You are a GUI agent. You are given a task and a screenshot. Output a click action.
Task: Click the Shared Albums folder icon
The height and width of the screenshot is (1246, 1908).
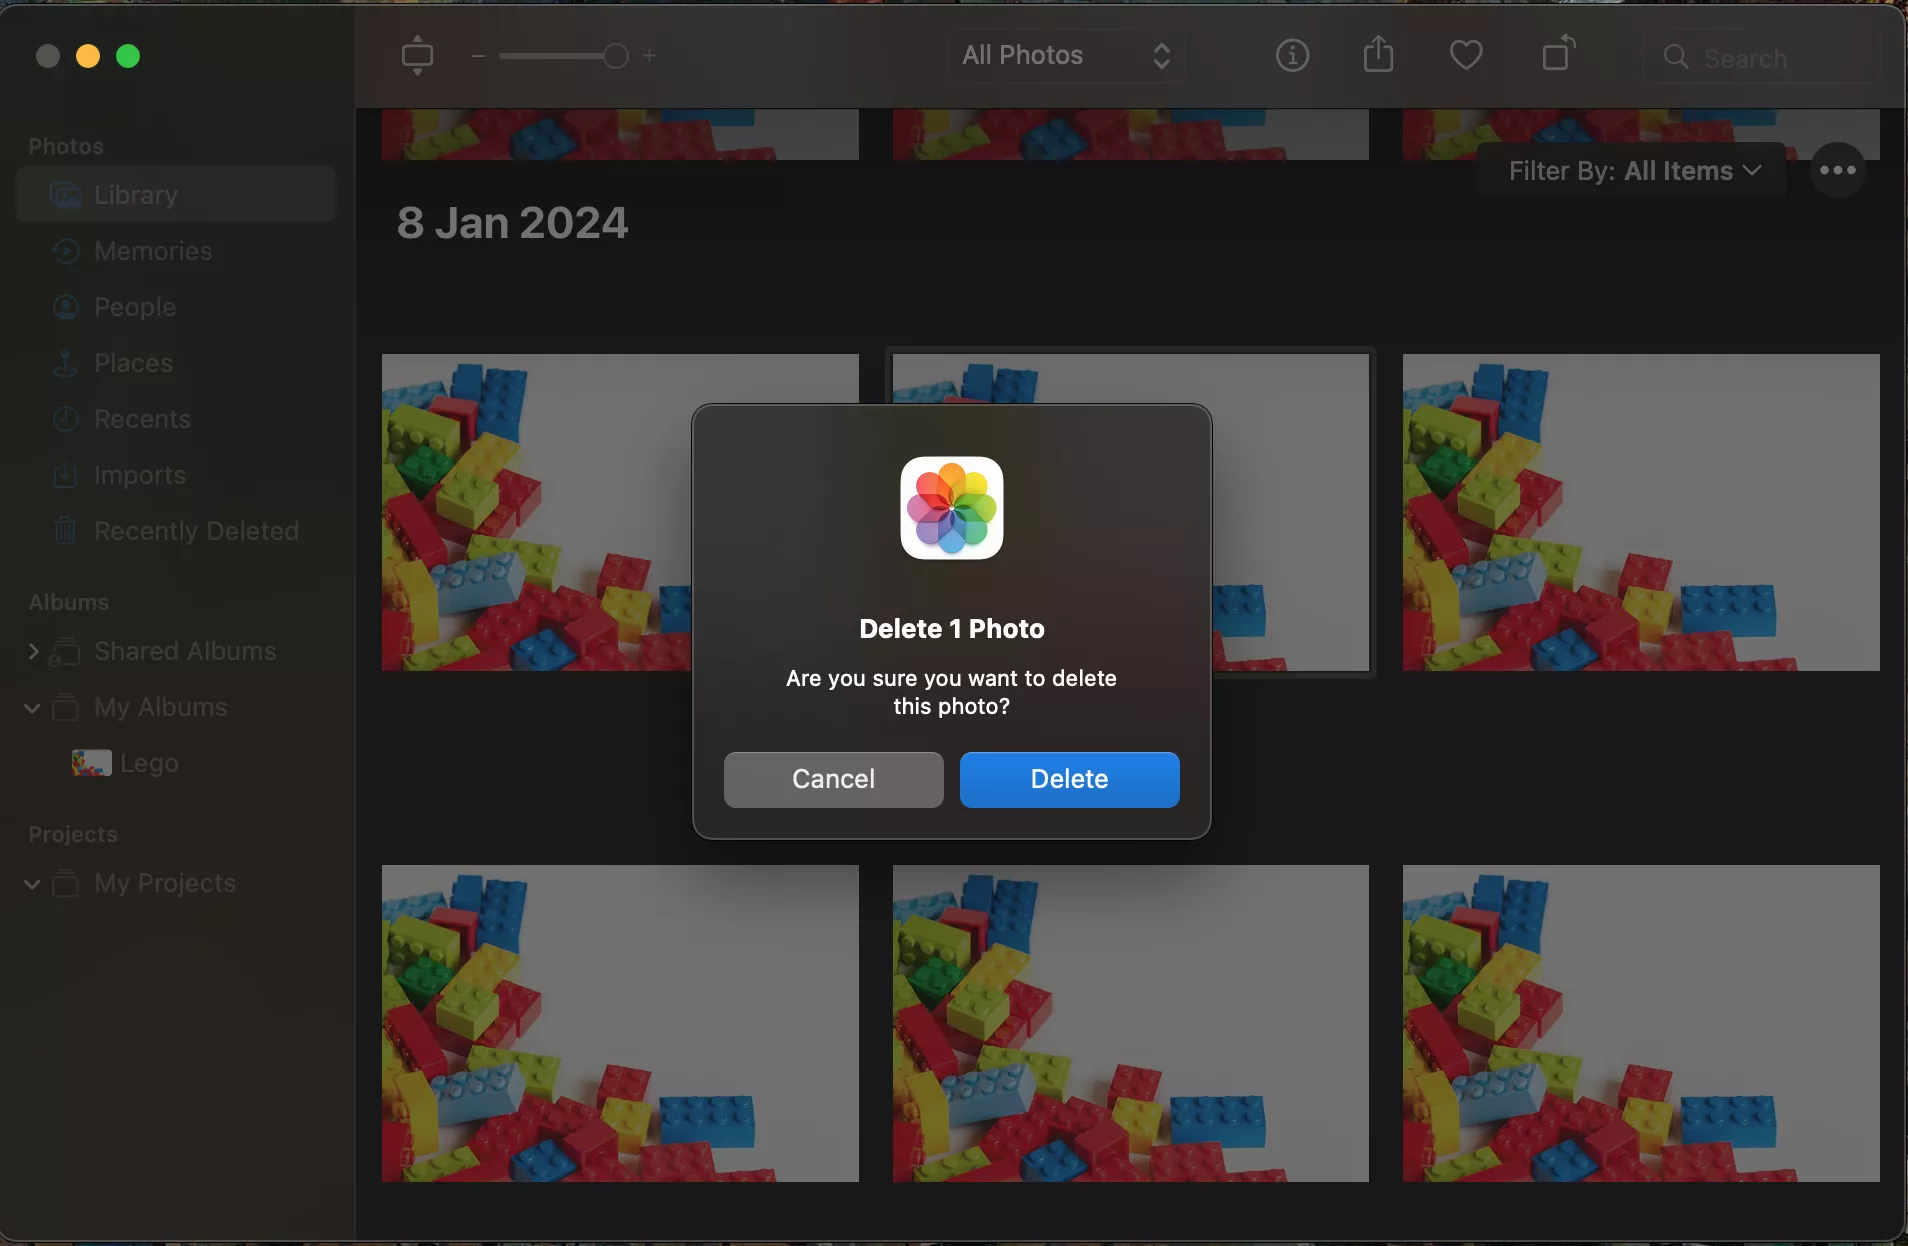pos(66,652)
